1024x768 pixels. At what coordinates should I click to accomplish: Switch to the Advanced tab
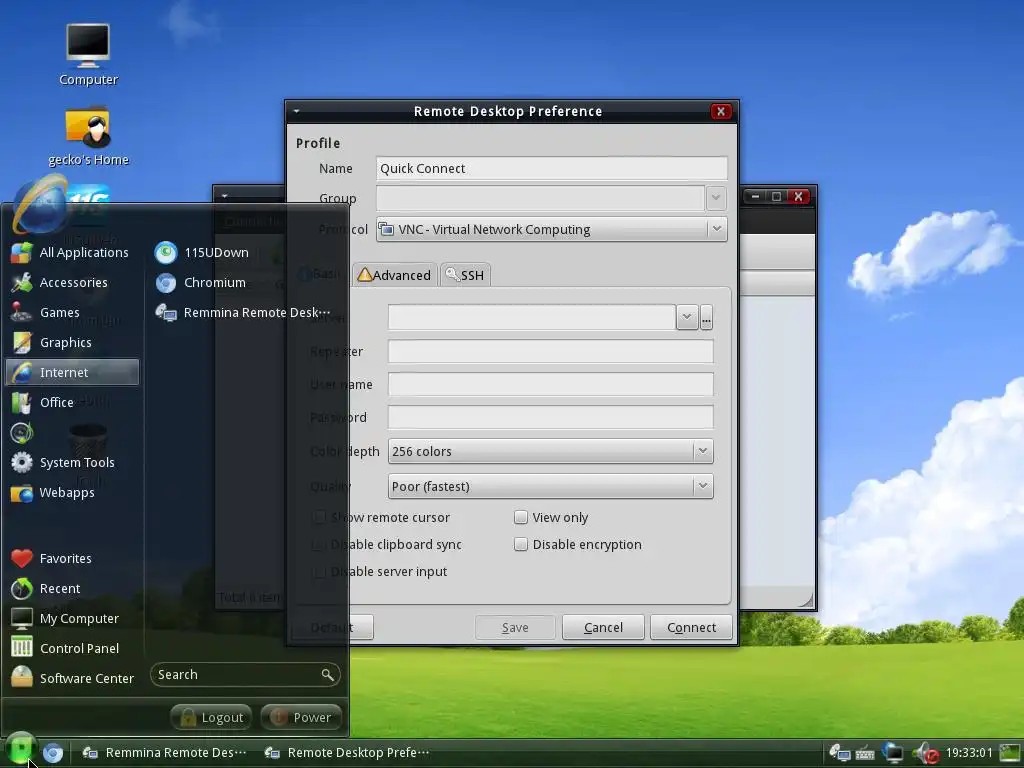point(395,275)
